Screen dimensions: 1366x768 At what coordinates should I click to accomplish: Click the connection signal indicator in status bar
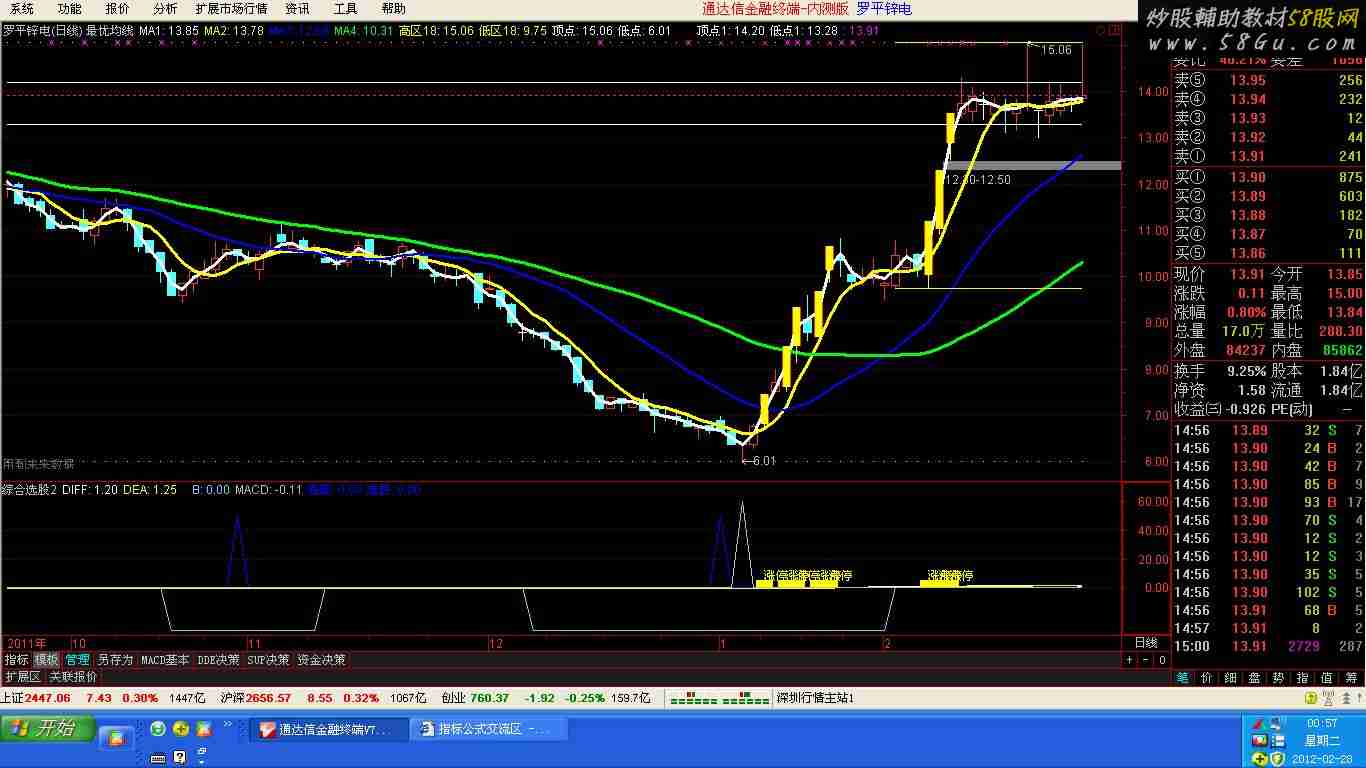(719, 697)
